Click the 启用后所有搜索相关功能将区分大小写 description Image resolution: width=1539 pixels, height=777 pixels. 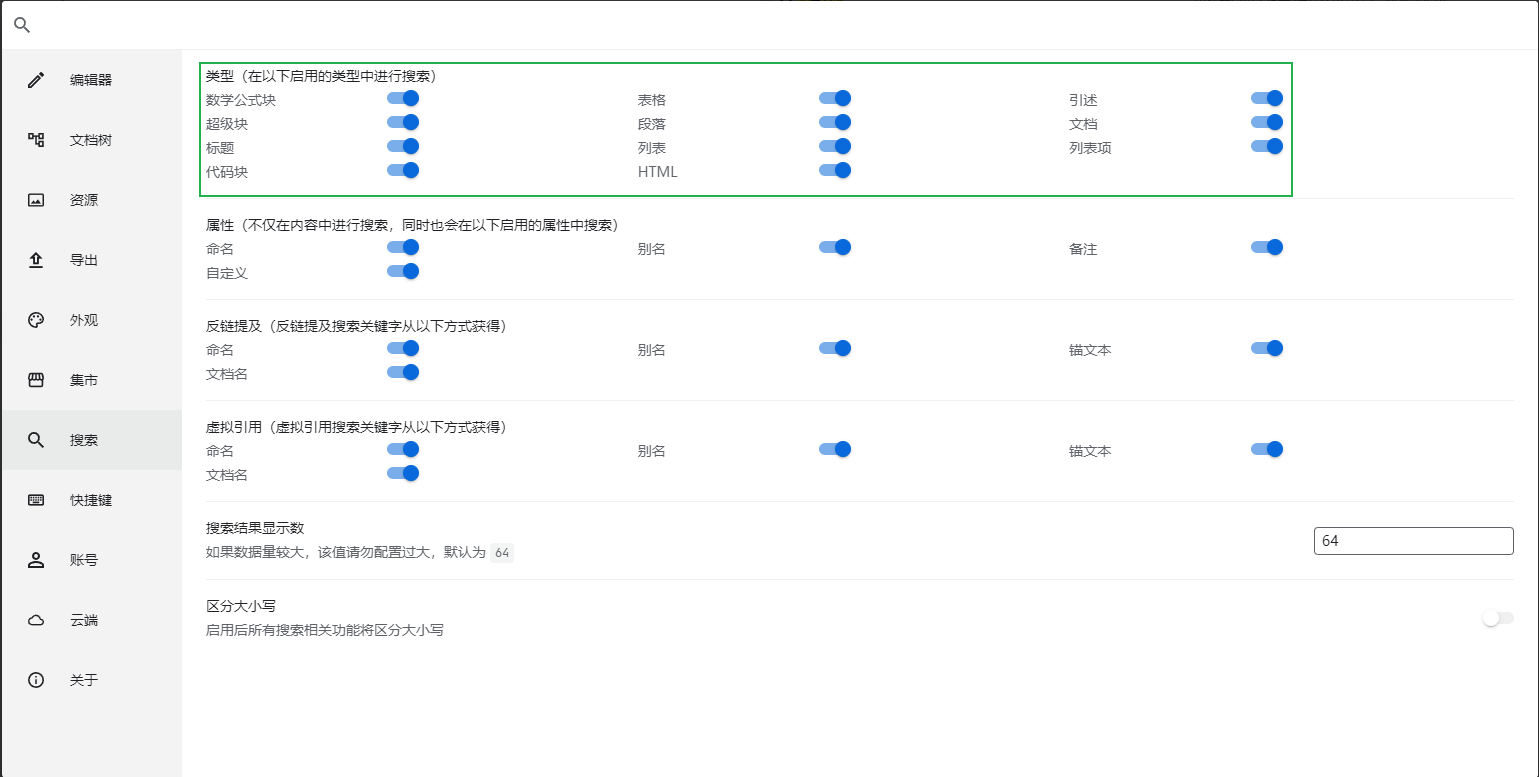pyautogui.click(x=325, y=631)
